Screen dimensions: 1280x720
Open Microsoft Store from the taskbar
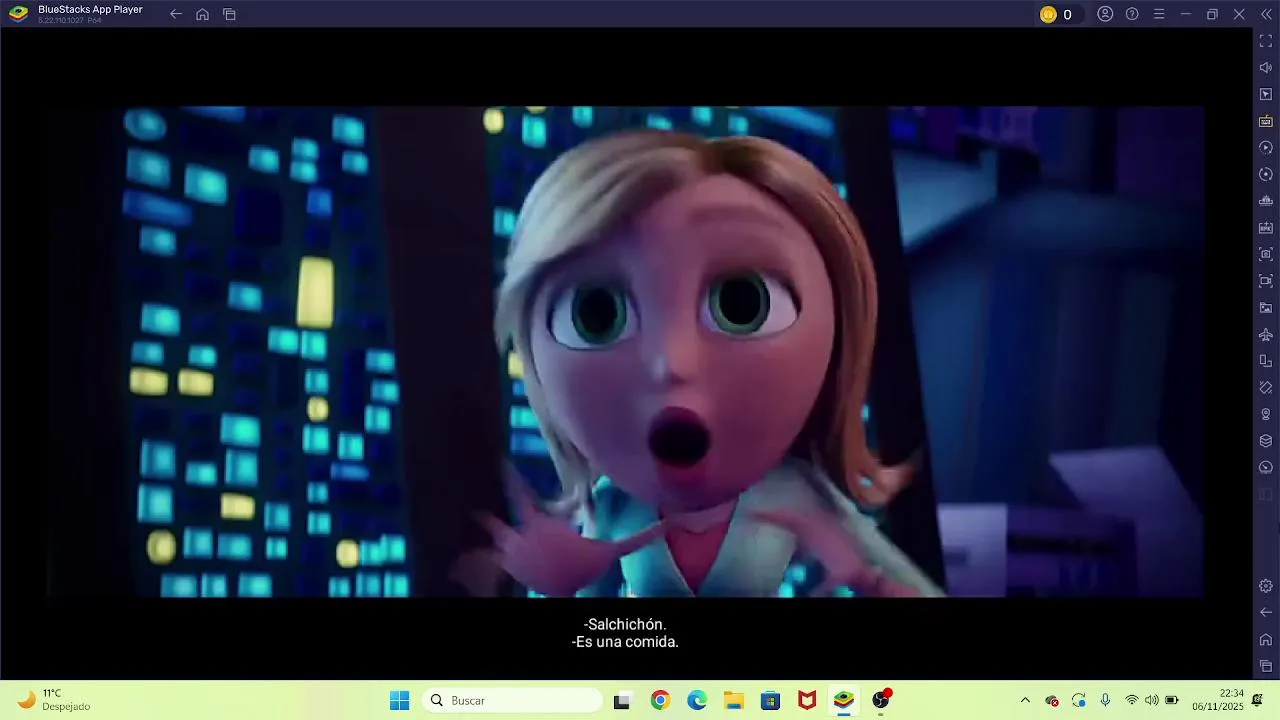click(x=770, y=700)
